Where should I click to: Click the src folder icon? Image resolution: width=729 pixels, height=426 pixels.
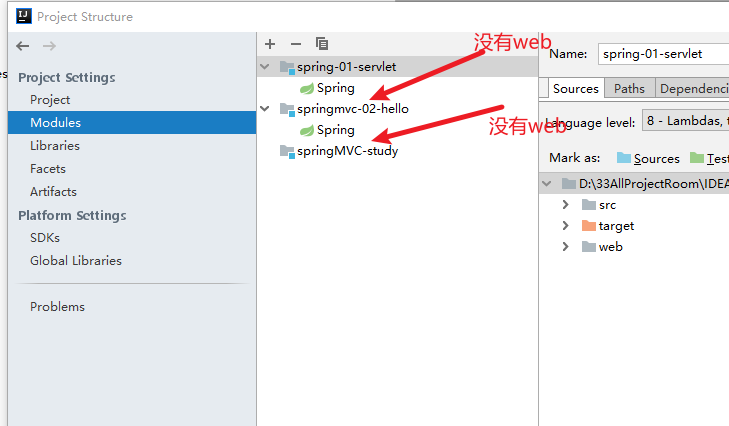(589, 205)
